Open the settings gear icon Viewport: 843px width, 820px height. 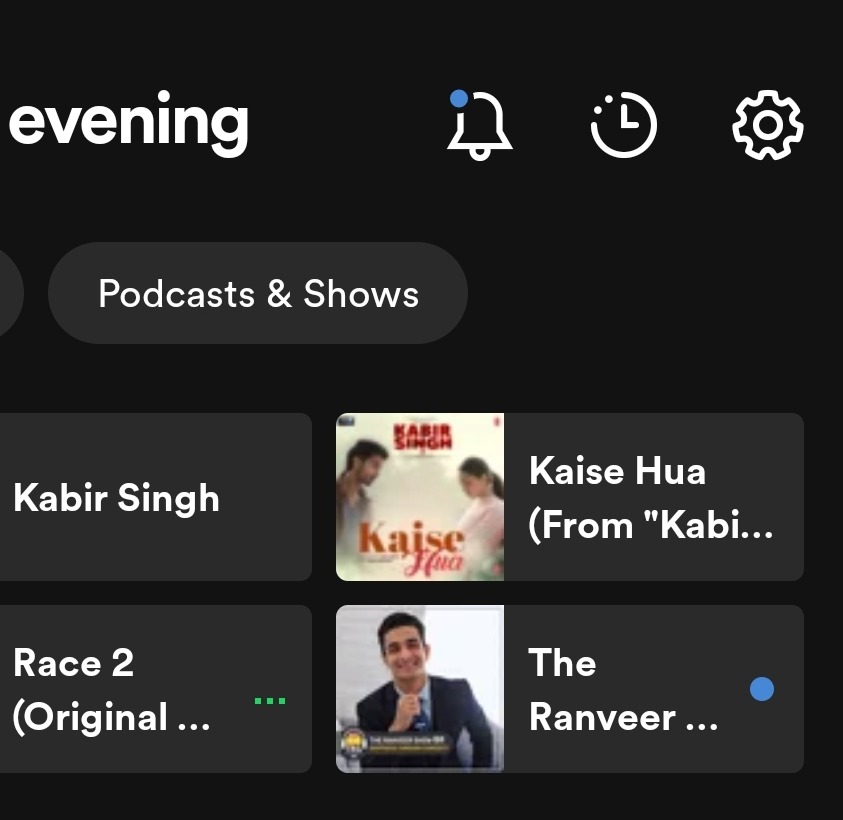pyautogui.click(x=768, y=125)
